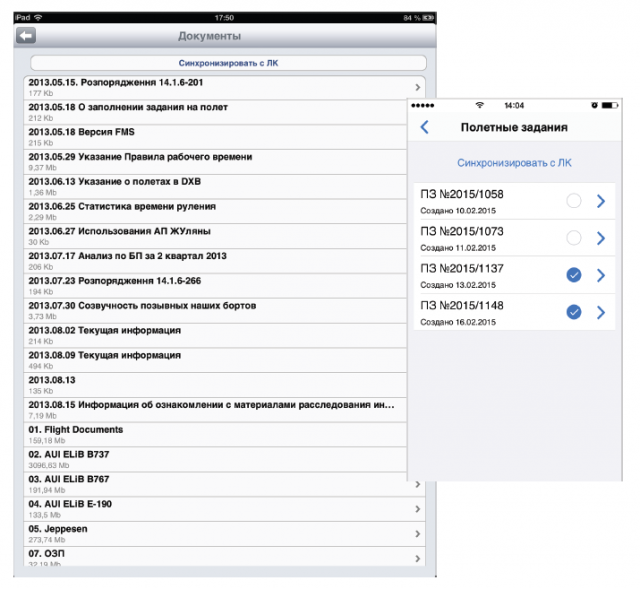This screenshot has width=640, height=589.
Task: Open 01. Flight Documents folder
Action: coord(216,435)
